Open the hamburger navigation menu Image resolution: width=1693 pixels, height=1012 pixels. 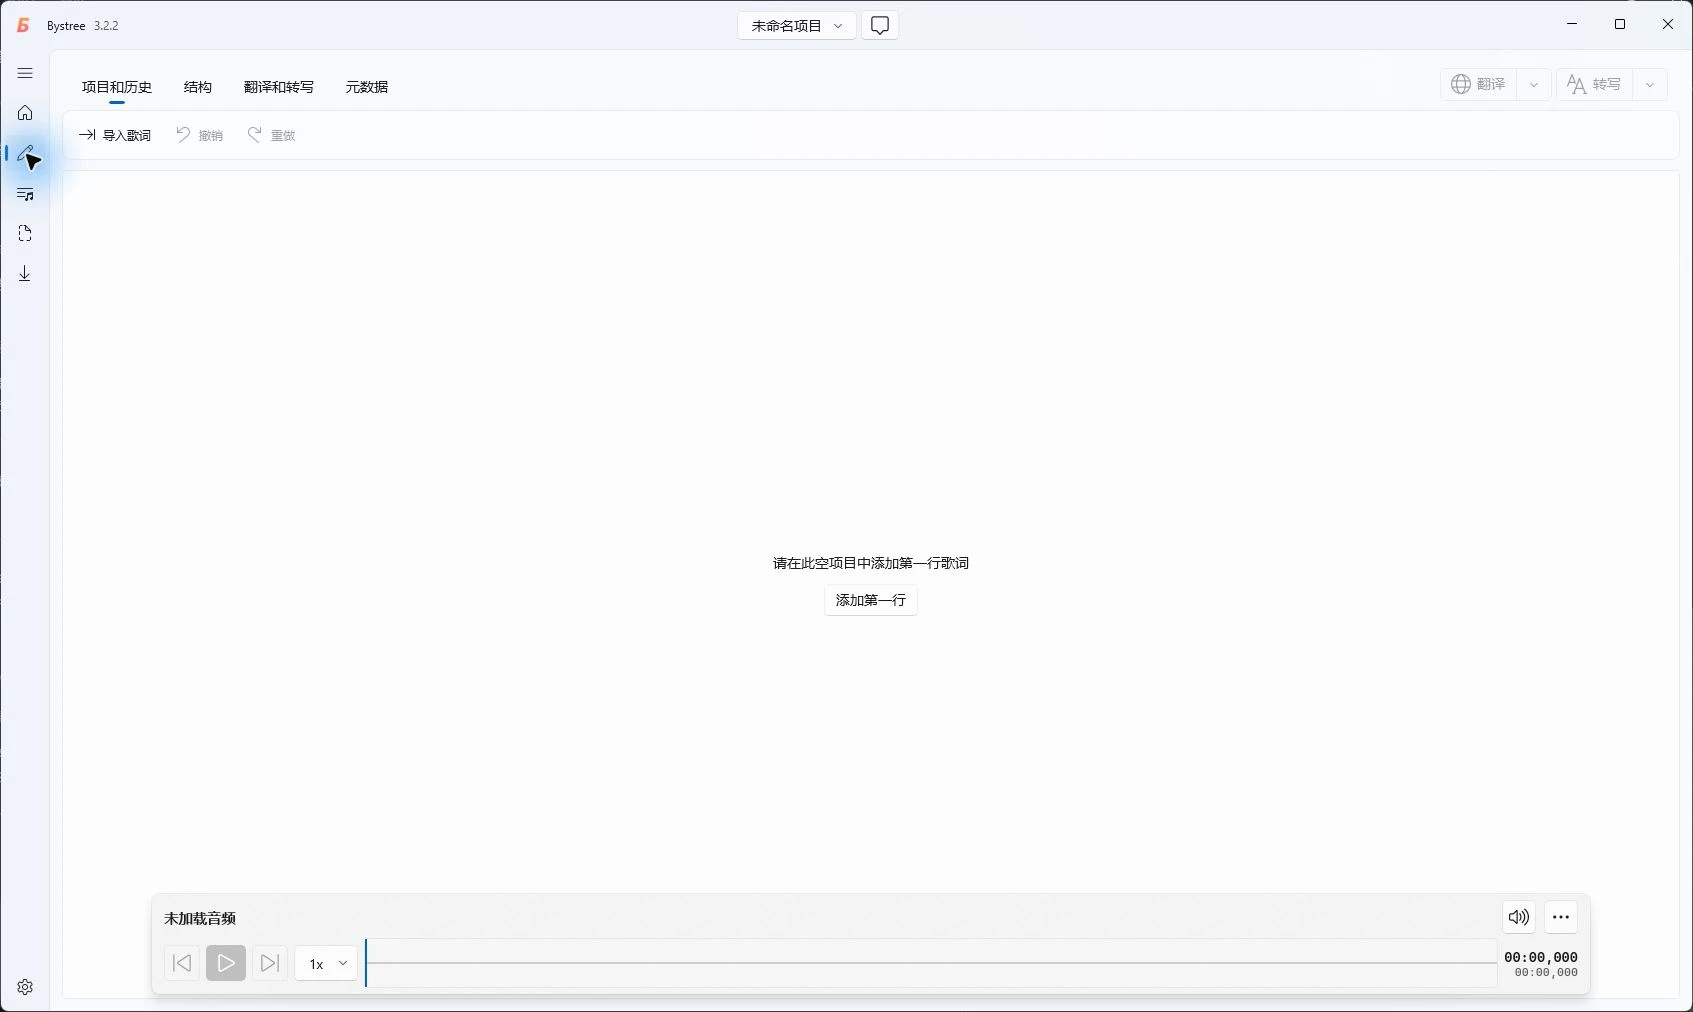(x=25, y=73)
